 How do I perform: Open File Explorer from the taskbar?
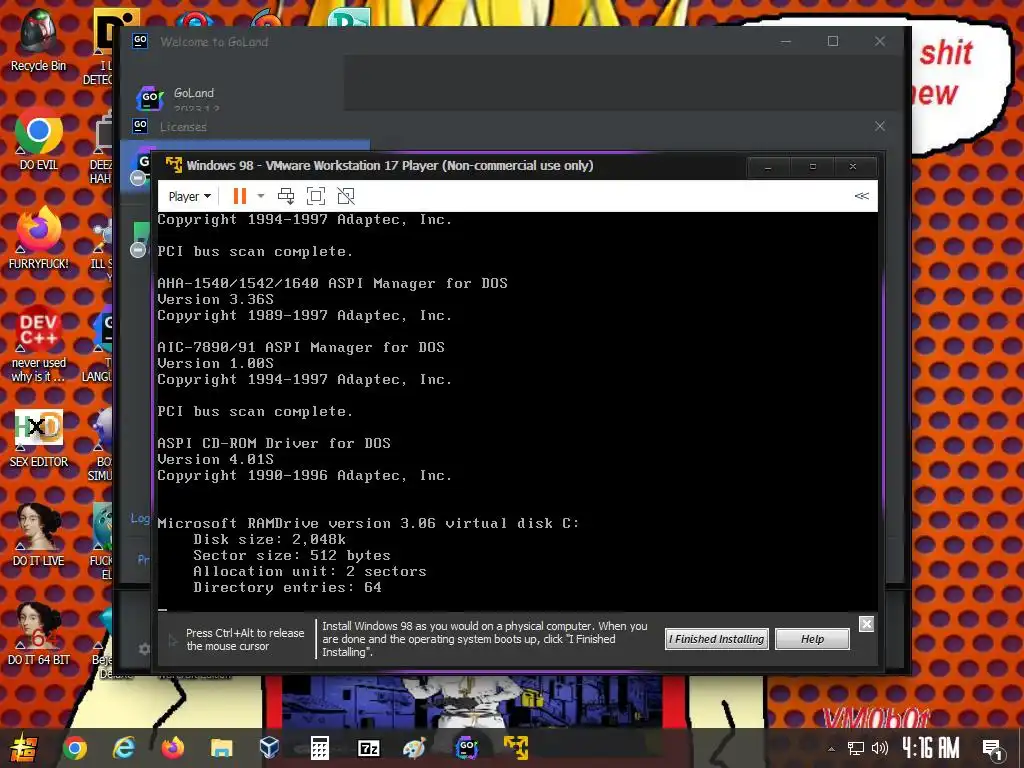[221, 748]
